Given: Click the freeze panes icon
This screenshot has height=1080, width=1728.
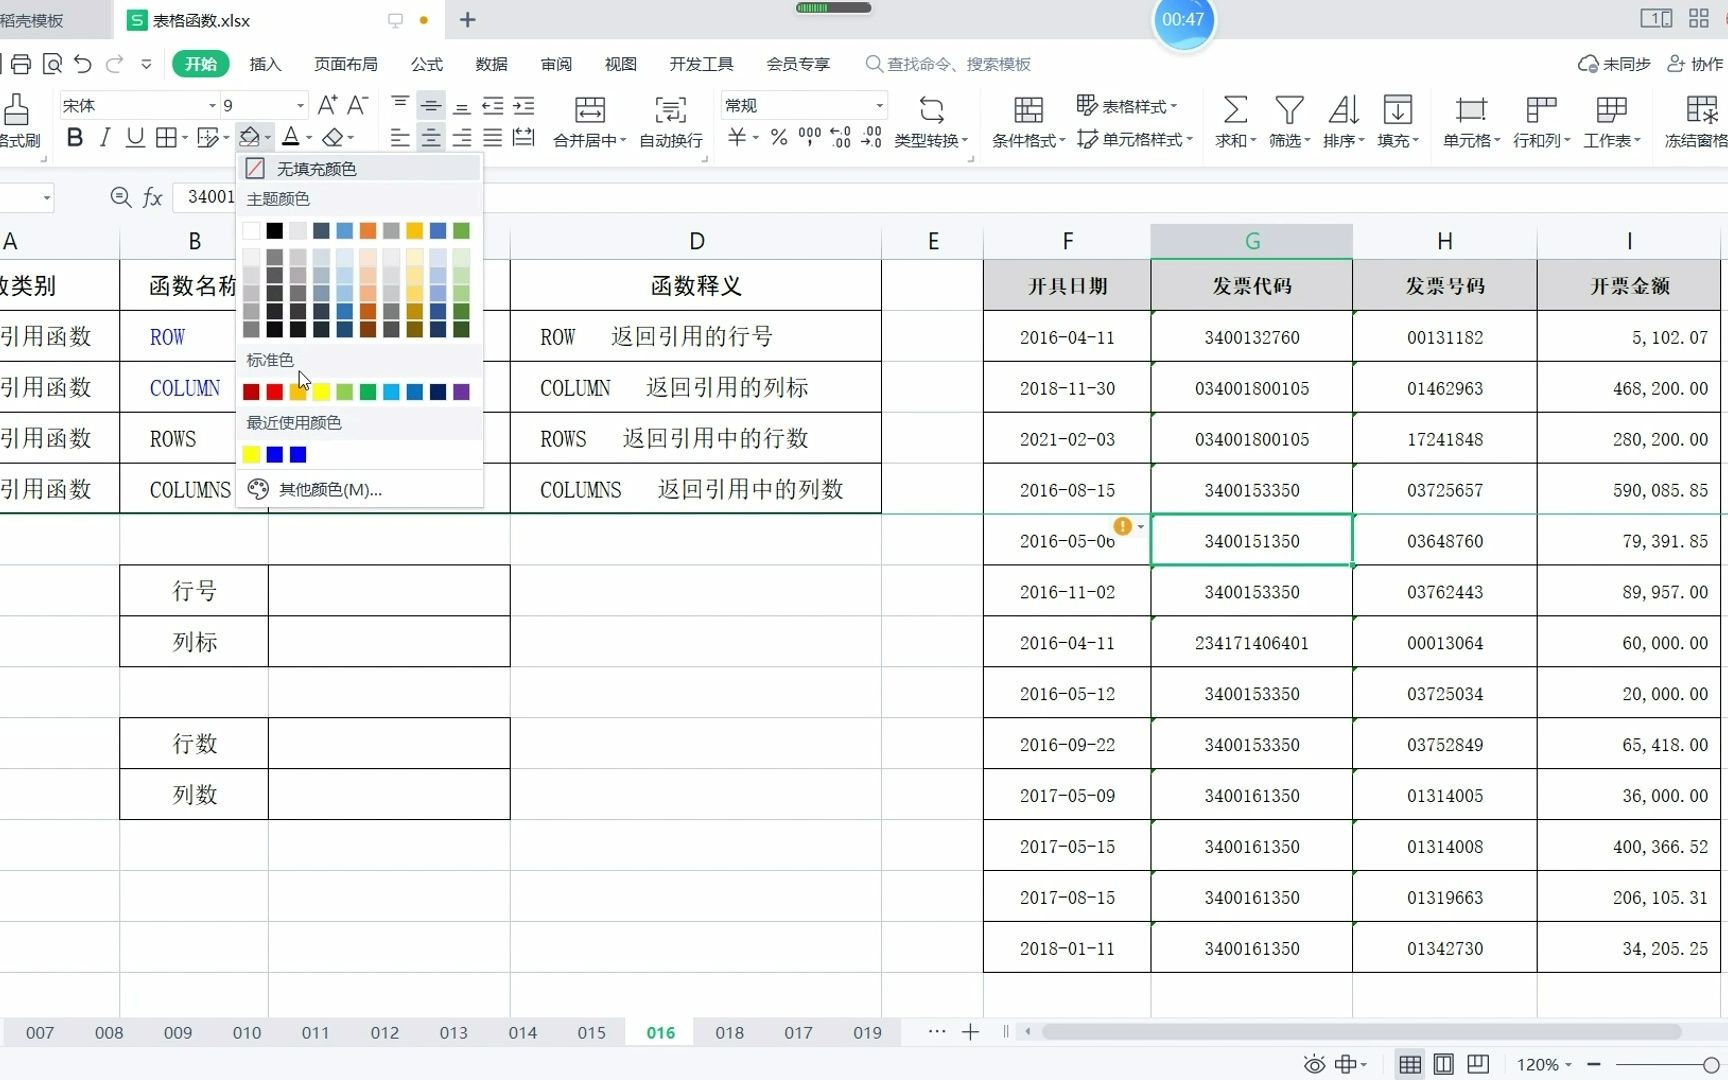Looking at the screenshot, I should coord(1701,109).
